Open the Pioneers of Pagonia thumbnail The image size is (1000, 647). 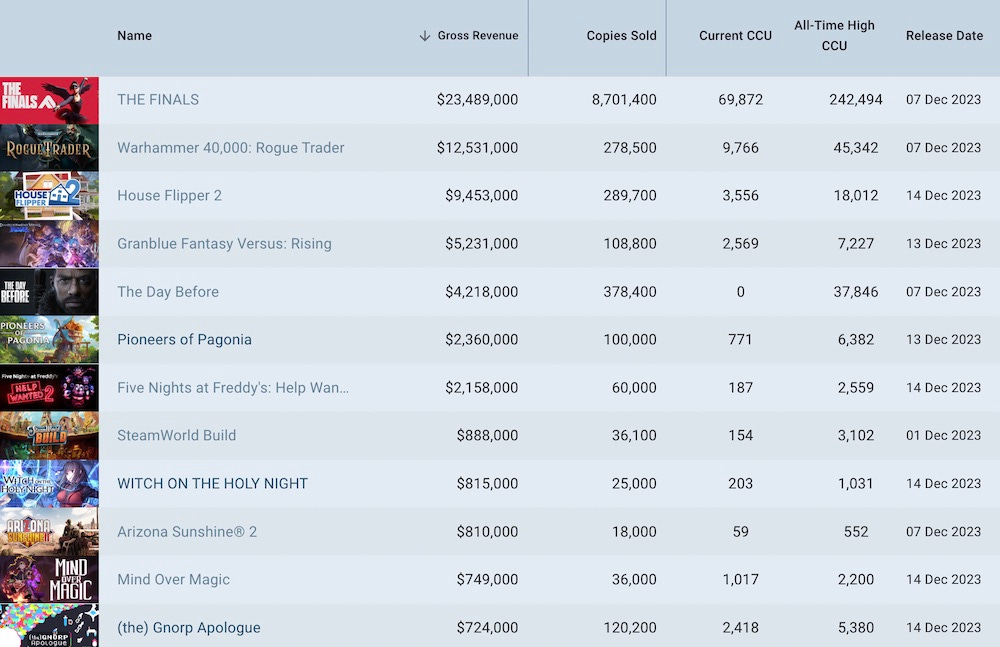point(49,339)
